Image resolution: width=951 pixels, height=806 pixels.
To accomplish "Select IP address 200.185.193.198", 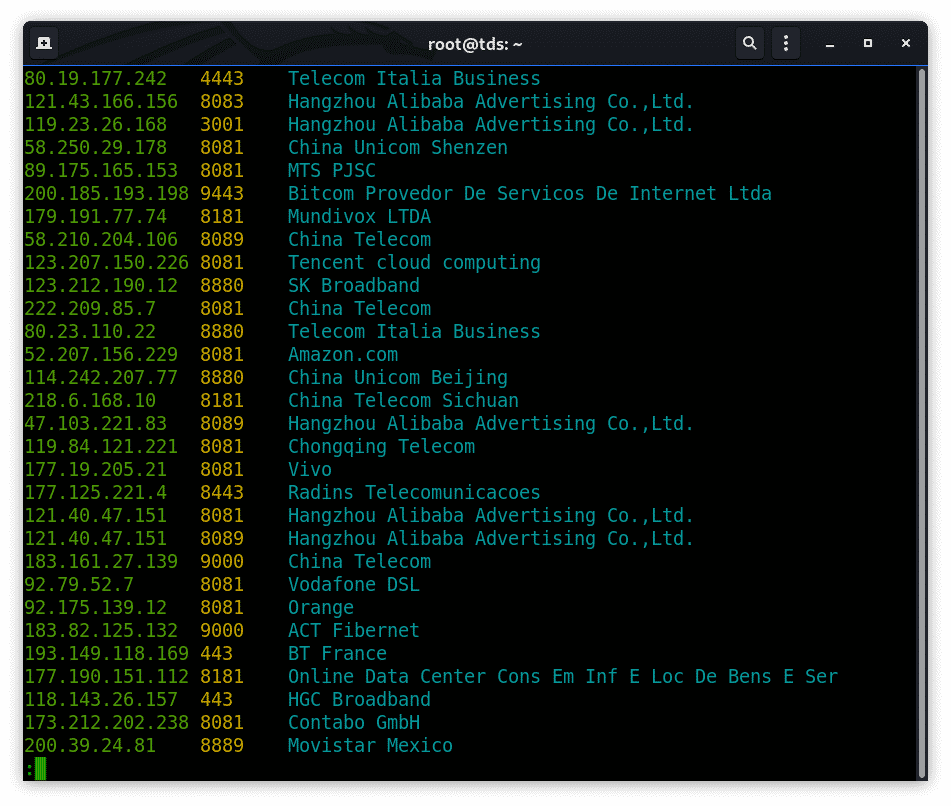I will pyautogui.click(x=106, y=194).
